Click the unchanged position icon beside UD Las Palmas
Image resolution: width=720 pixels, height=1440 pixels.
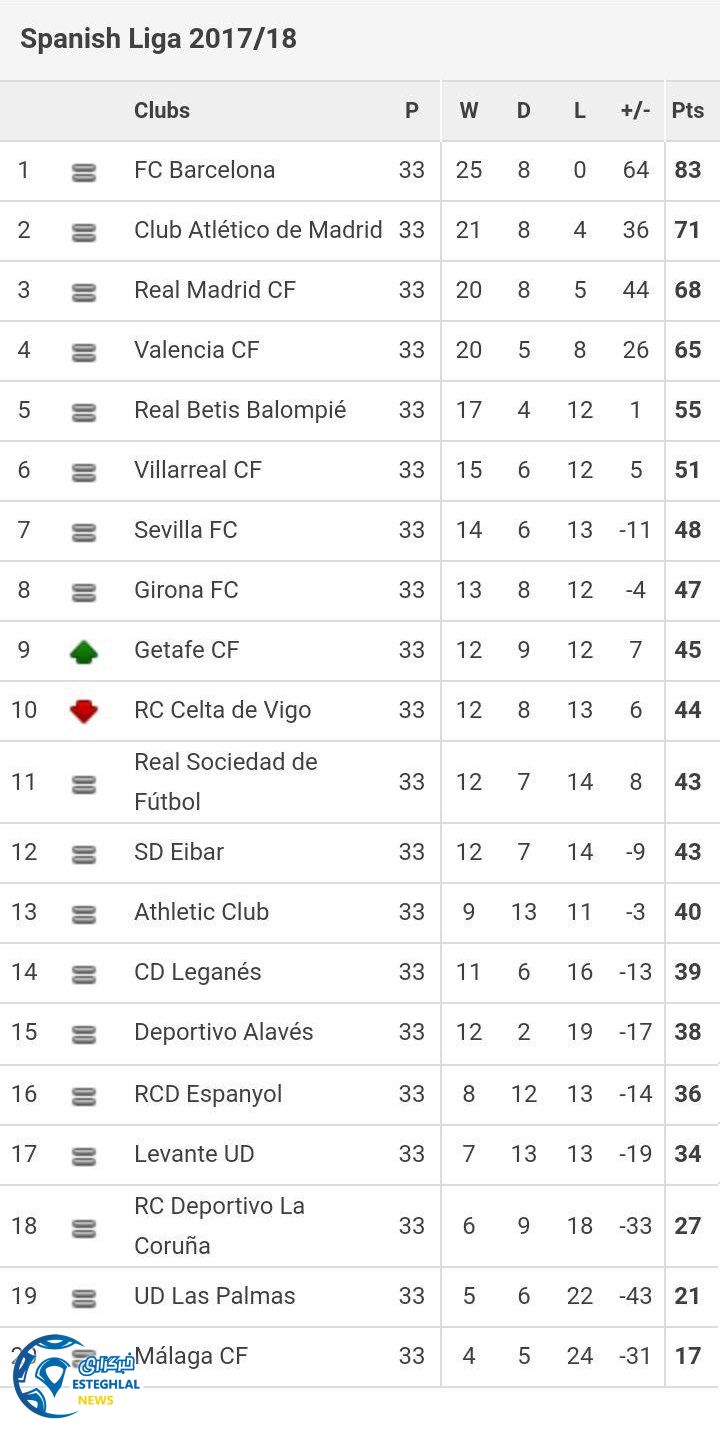click(x=84, y=1299)
